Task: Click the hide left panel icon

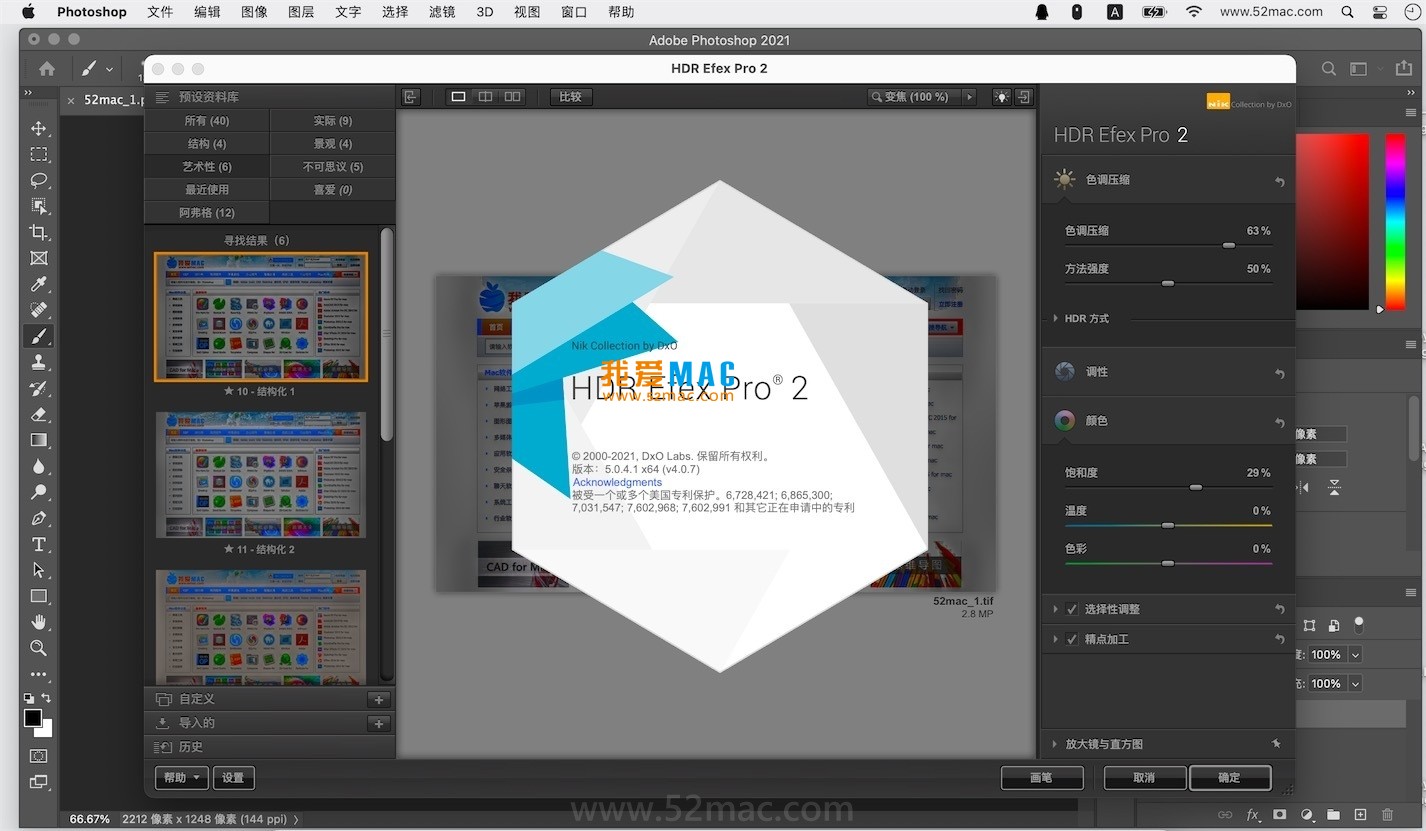Action: (x=411, y=97)
